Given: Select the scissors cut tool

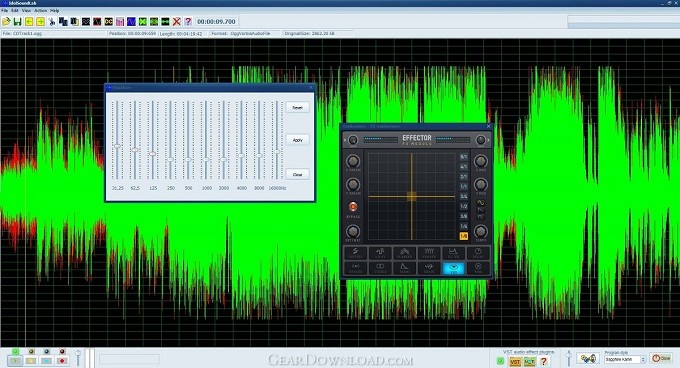Looking at the screenshot, I should pyautogui.click(x=52, y=21).
